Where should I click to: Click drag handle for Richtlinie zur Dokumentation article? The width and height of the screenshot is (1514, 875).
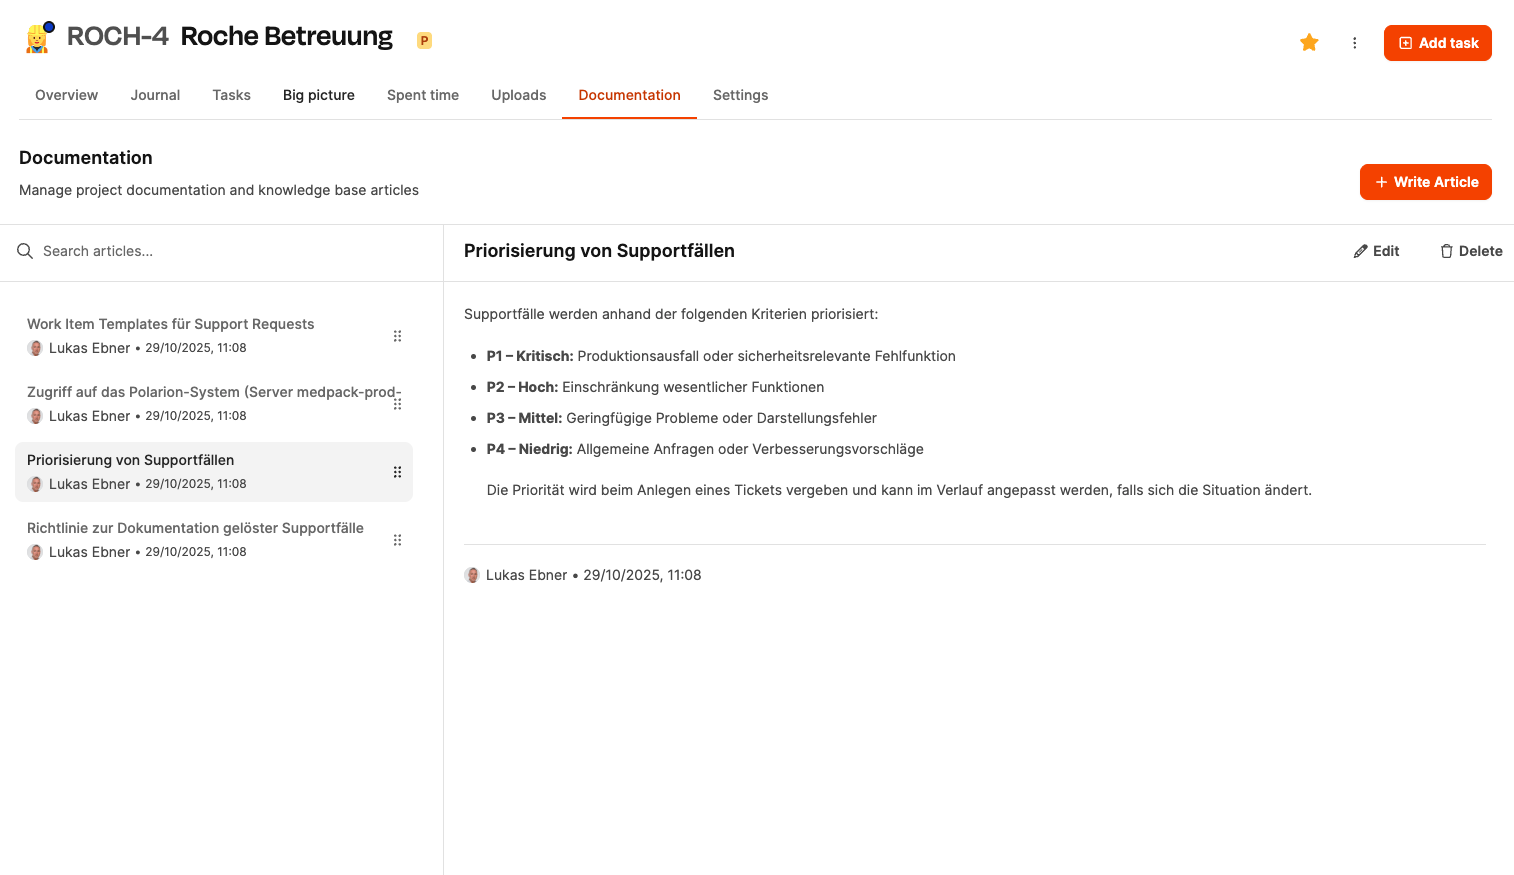[397, 540]
